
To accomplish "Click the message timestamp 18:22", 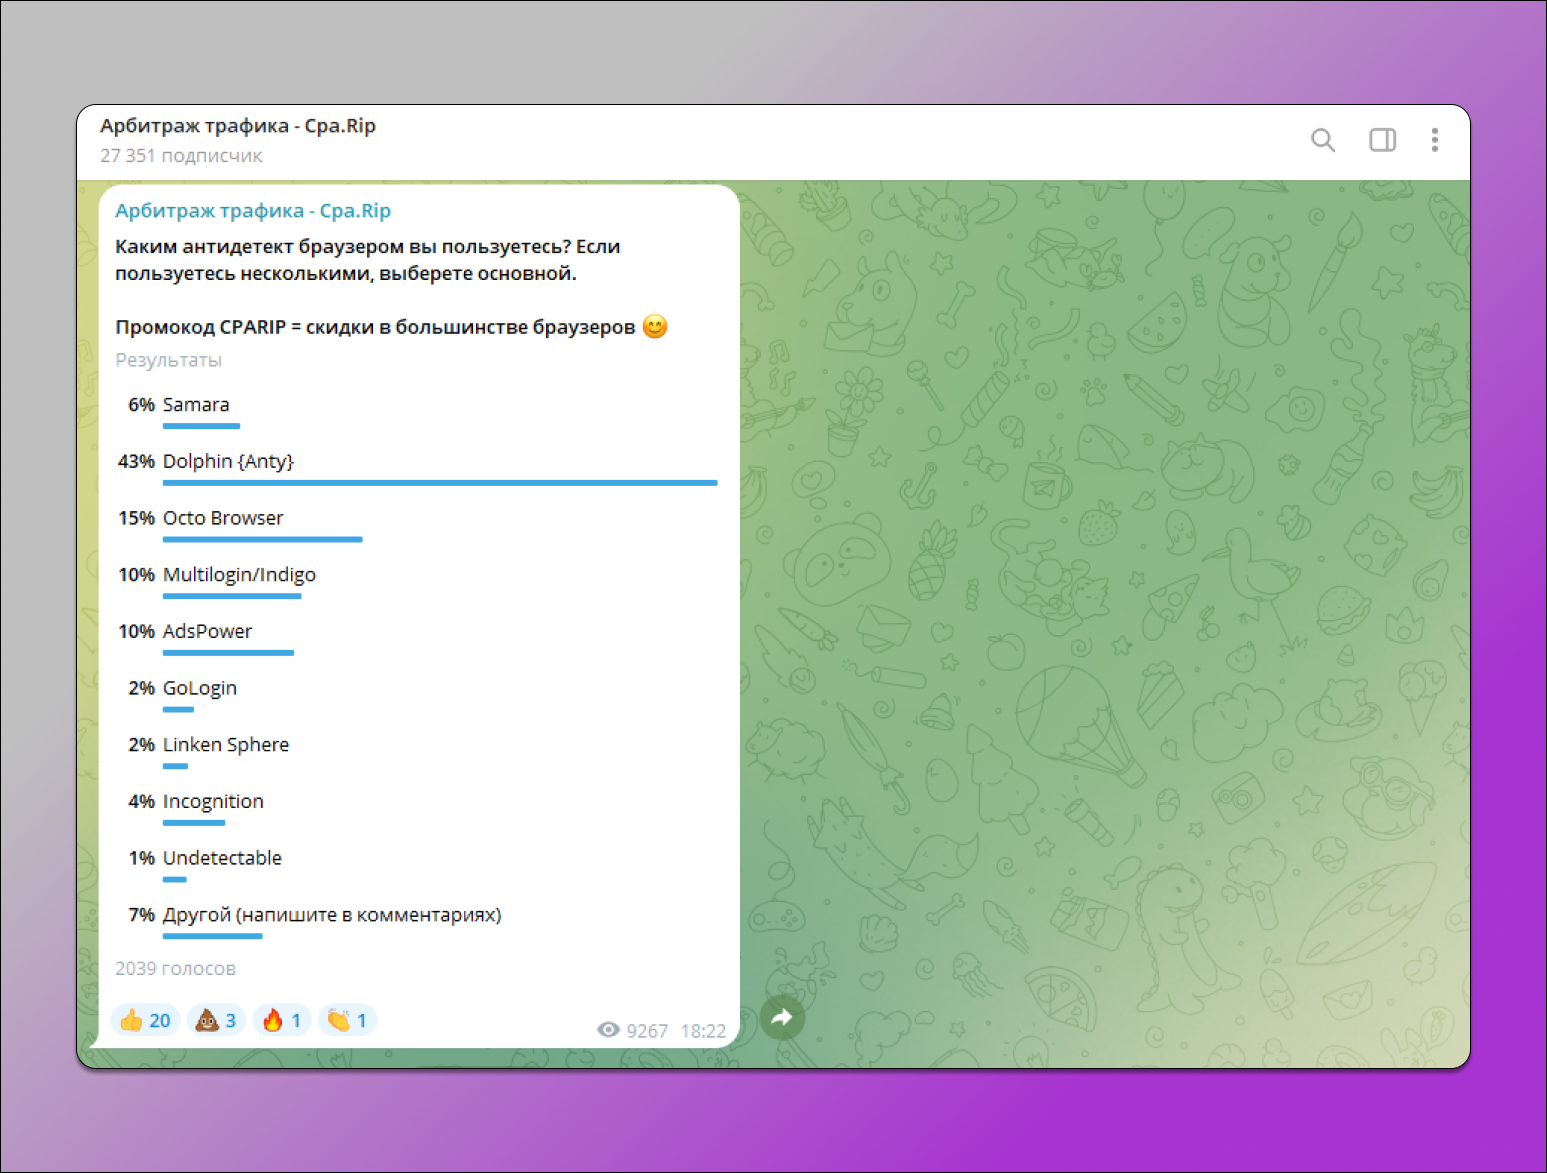I will click(x=703, y=1031).
